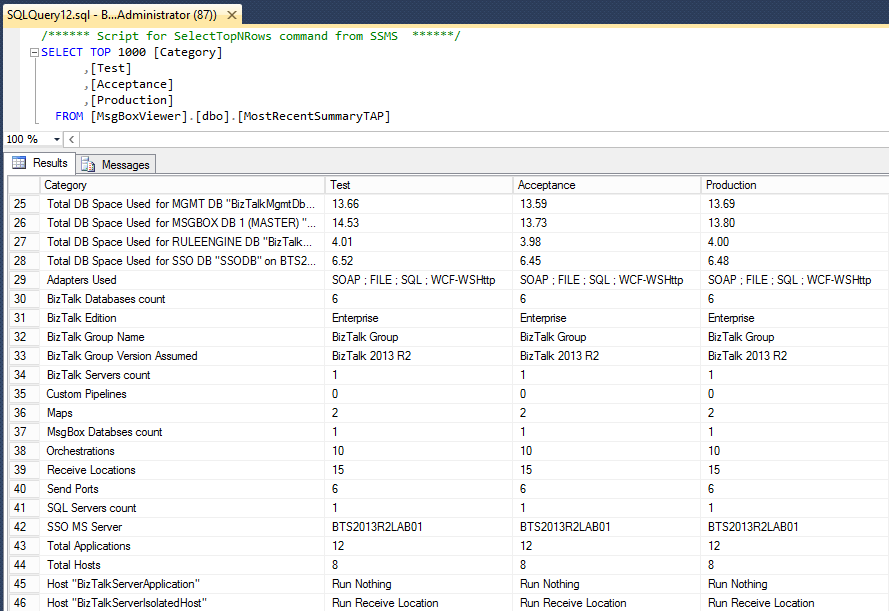Collapse the SELECT statement outline block

(x=35, y=53)
